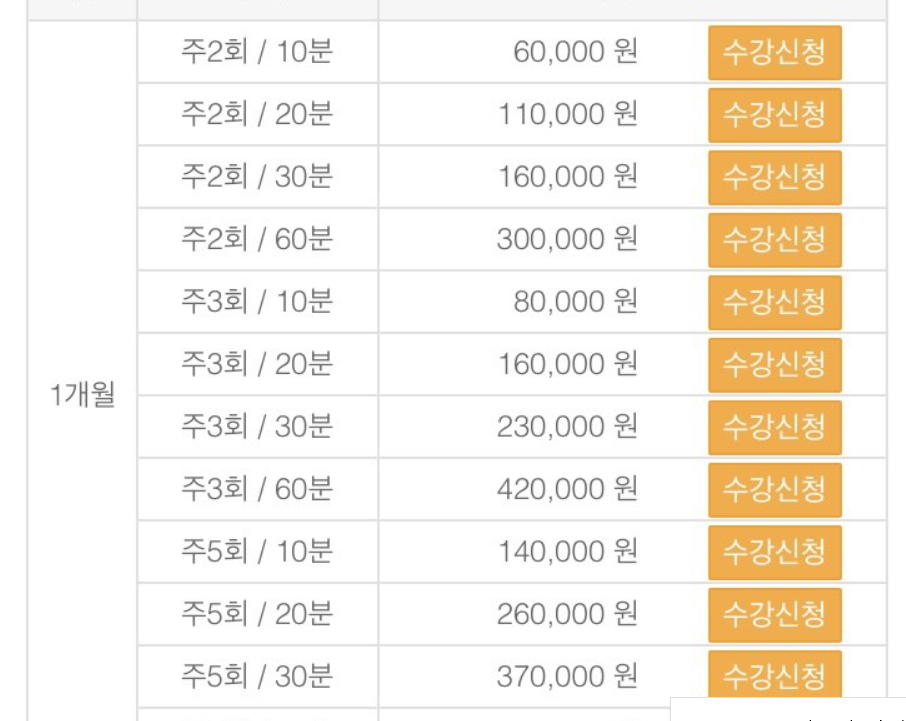
Task: Select the 주2회 / 10분 course label
Action: (257, 52)
